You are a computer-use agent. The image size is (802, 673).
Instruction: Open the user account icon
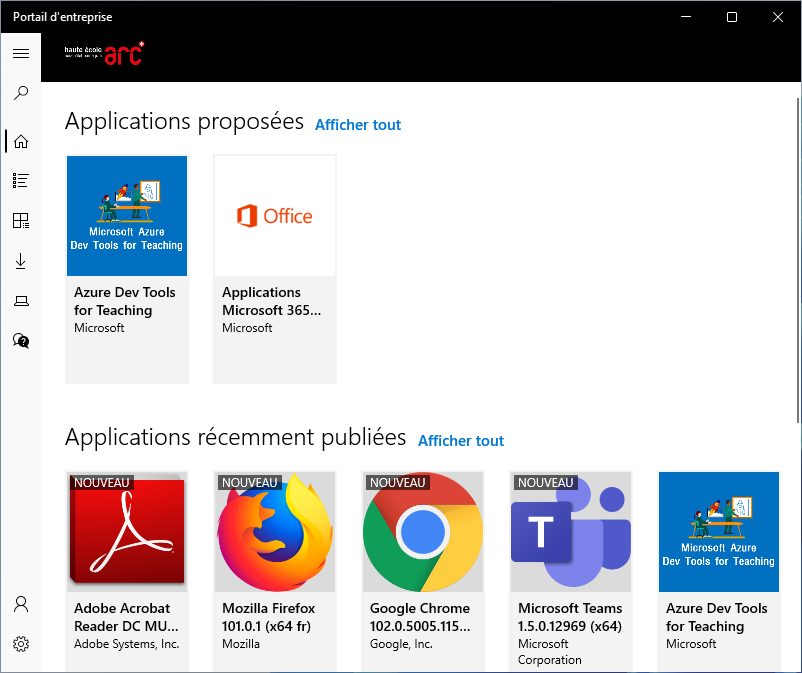pos(21,604)
